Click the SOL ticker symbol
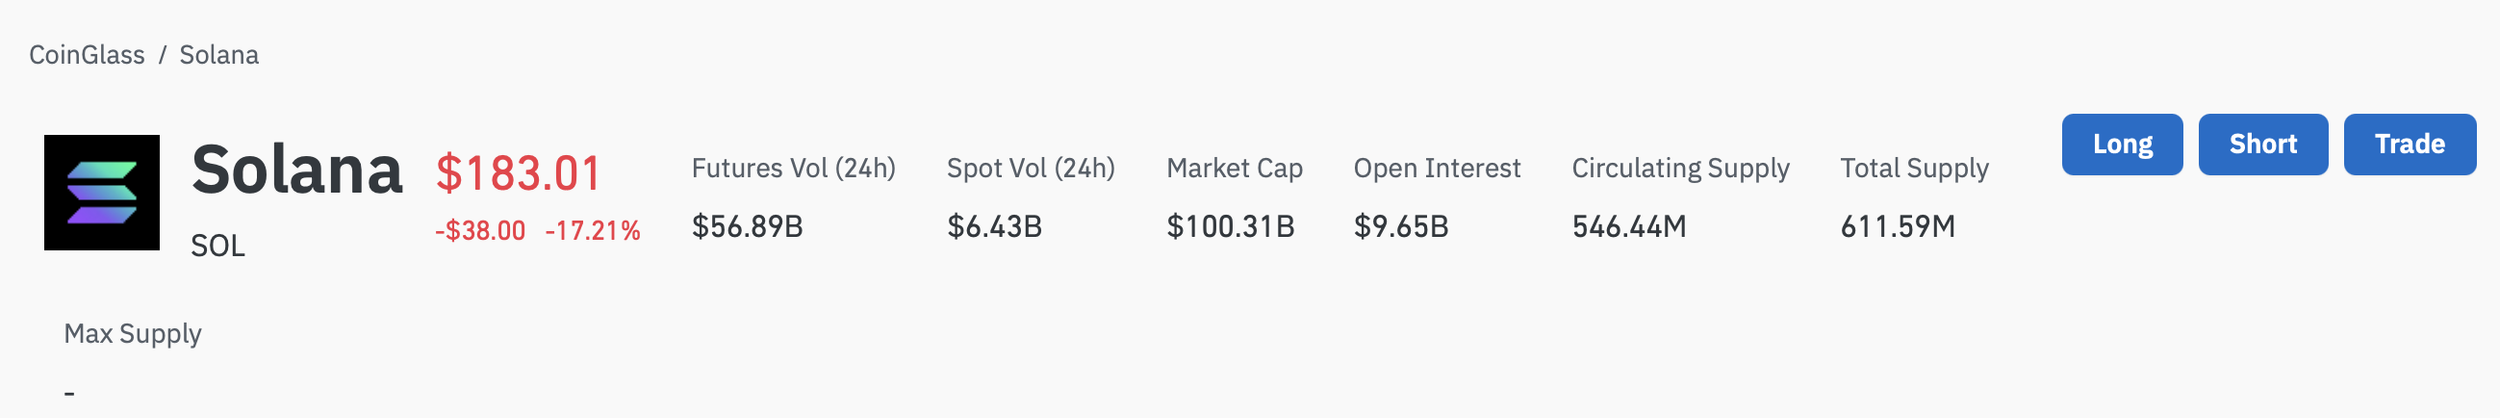 (217, 246)
